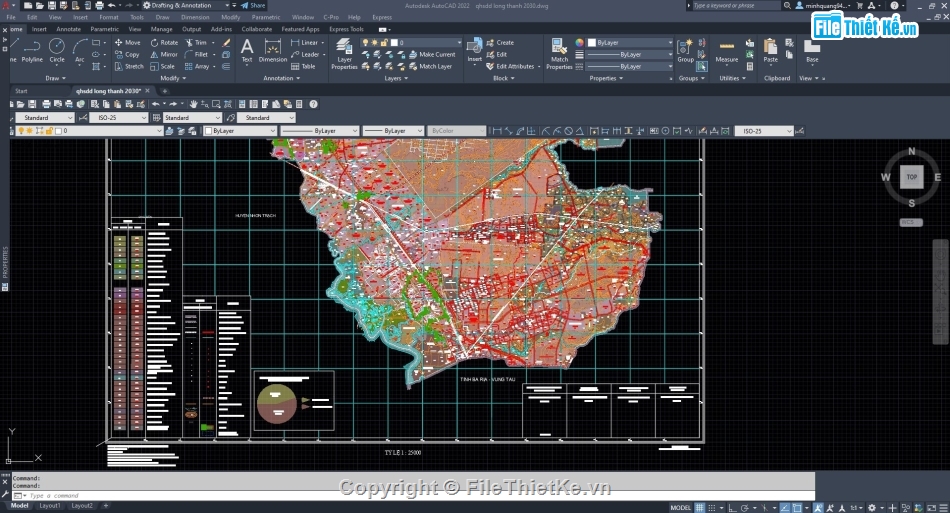Open the Format menu
The height and width of the screenshot is (513, 950).
point(108,17)
